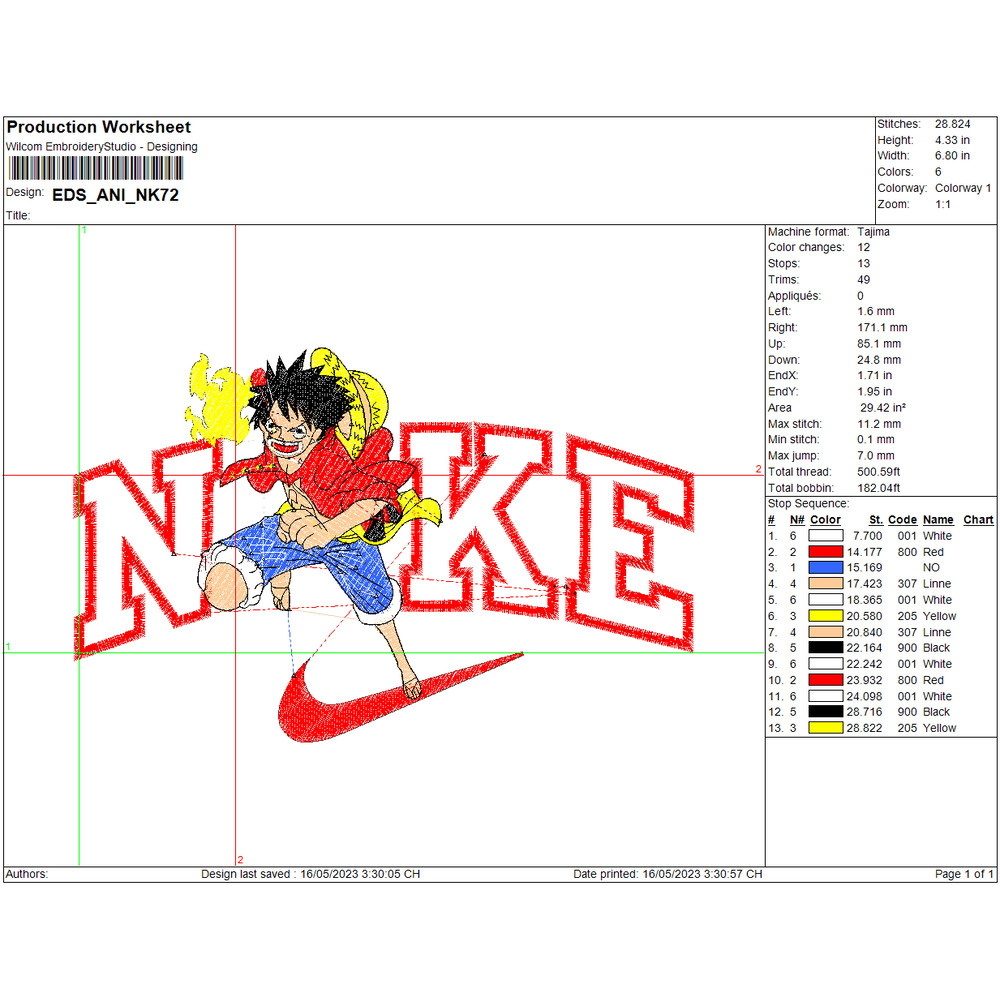The image size is (1000, 1000).
Task: Select the black 900 swatch in stop 8
Action: 828,648
